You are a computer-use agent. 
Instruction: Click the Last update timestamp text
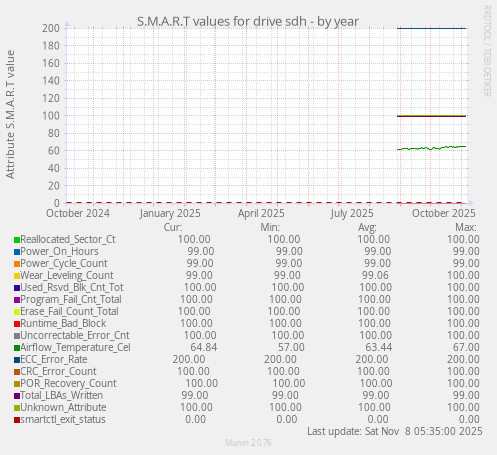point(395,432)
